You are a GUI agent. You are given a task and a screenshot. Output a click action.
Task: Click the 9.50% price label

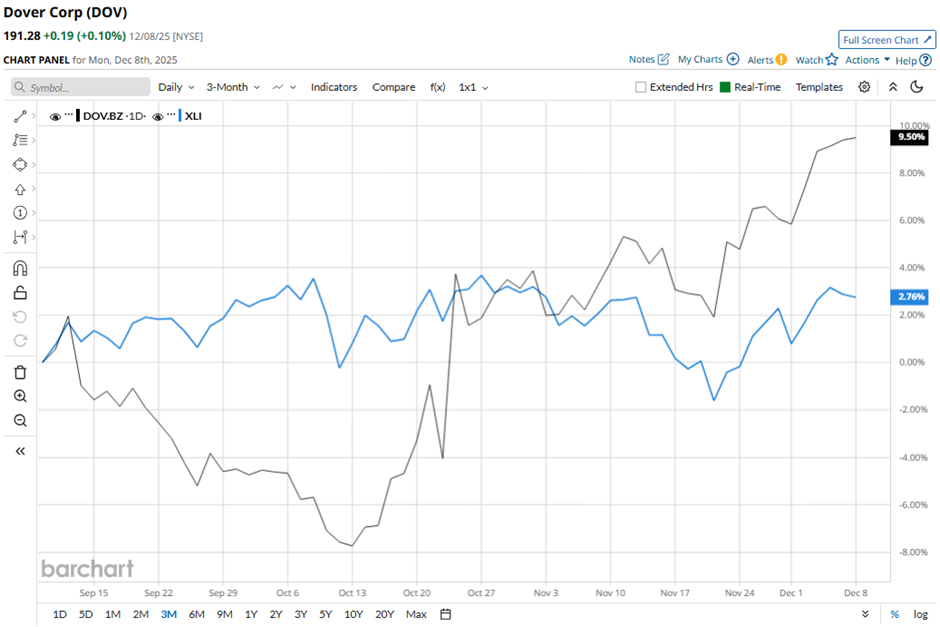pyautogui.click(x=910, y=137)
